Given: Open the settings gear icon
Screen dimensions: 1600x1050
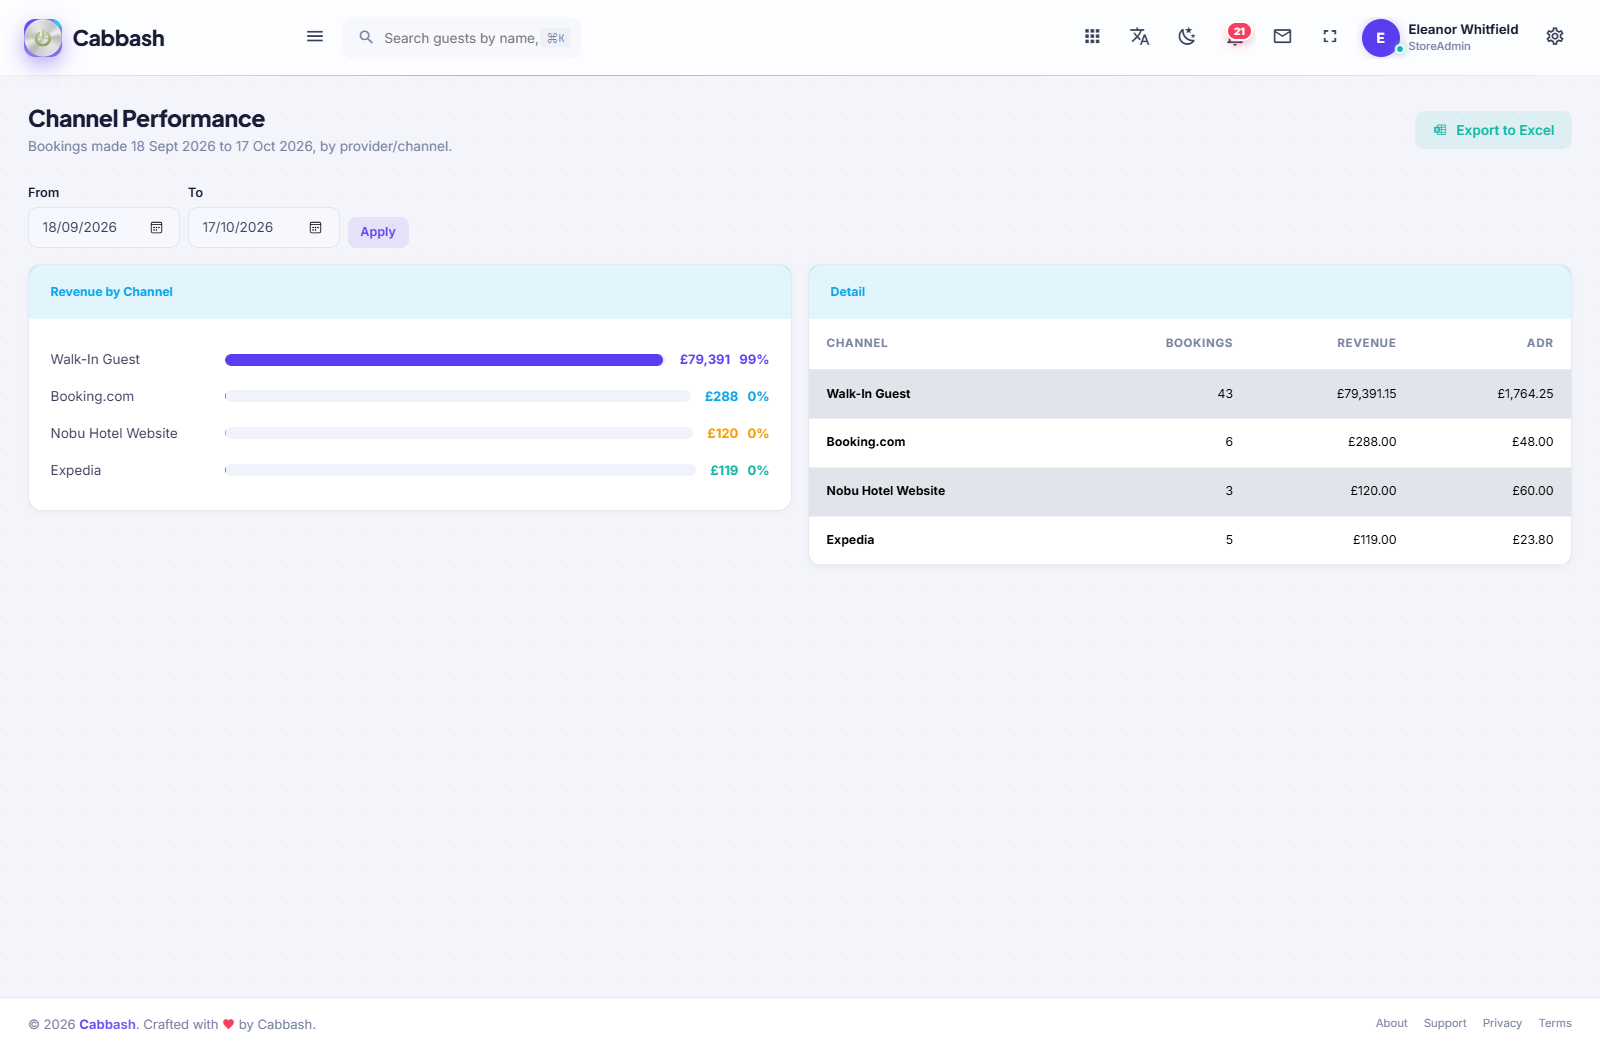Looking at the screenshot, I should 1555,36.
